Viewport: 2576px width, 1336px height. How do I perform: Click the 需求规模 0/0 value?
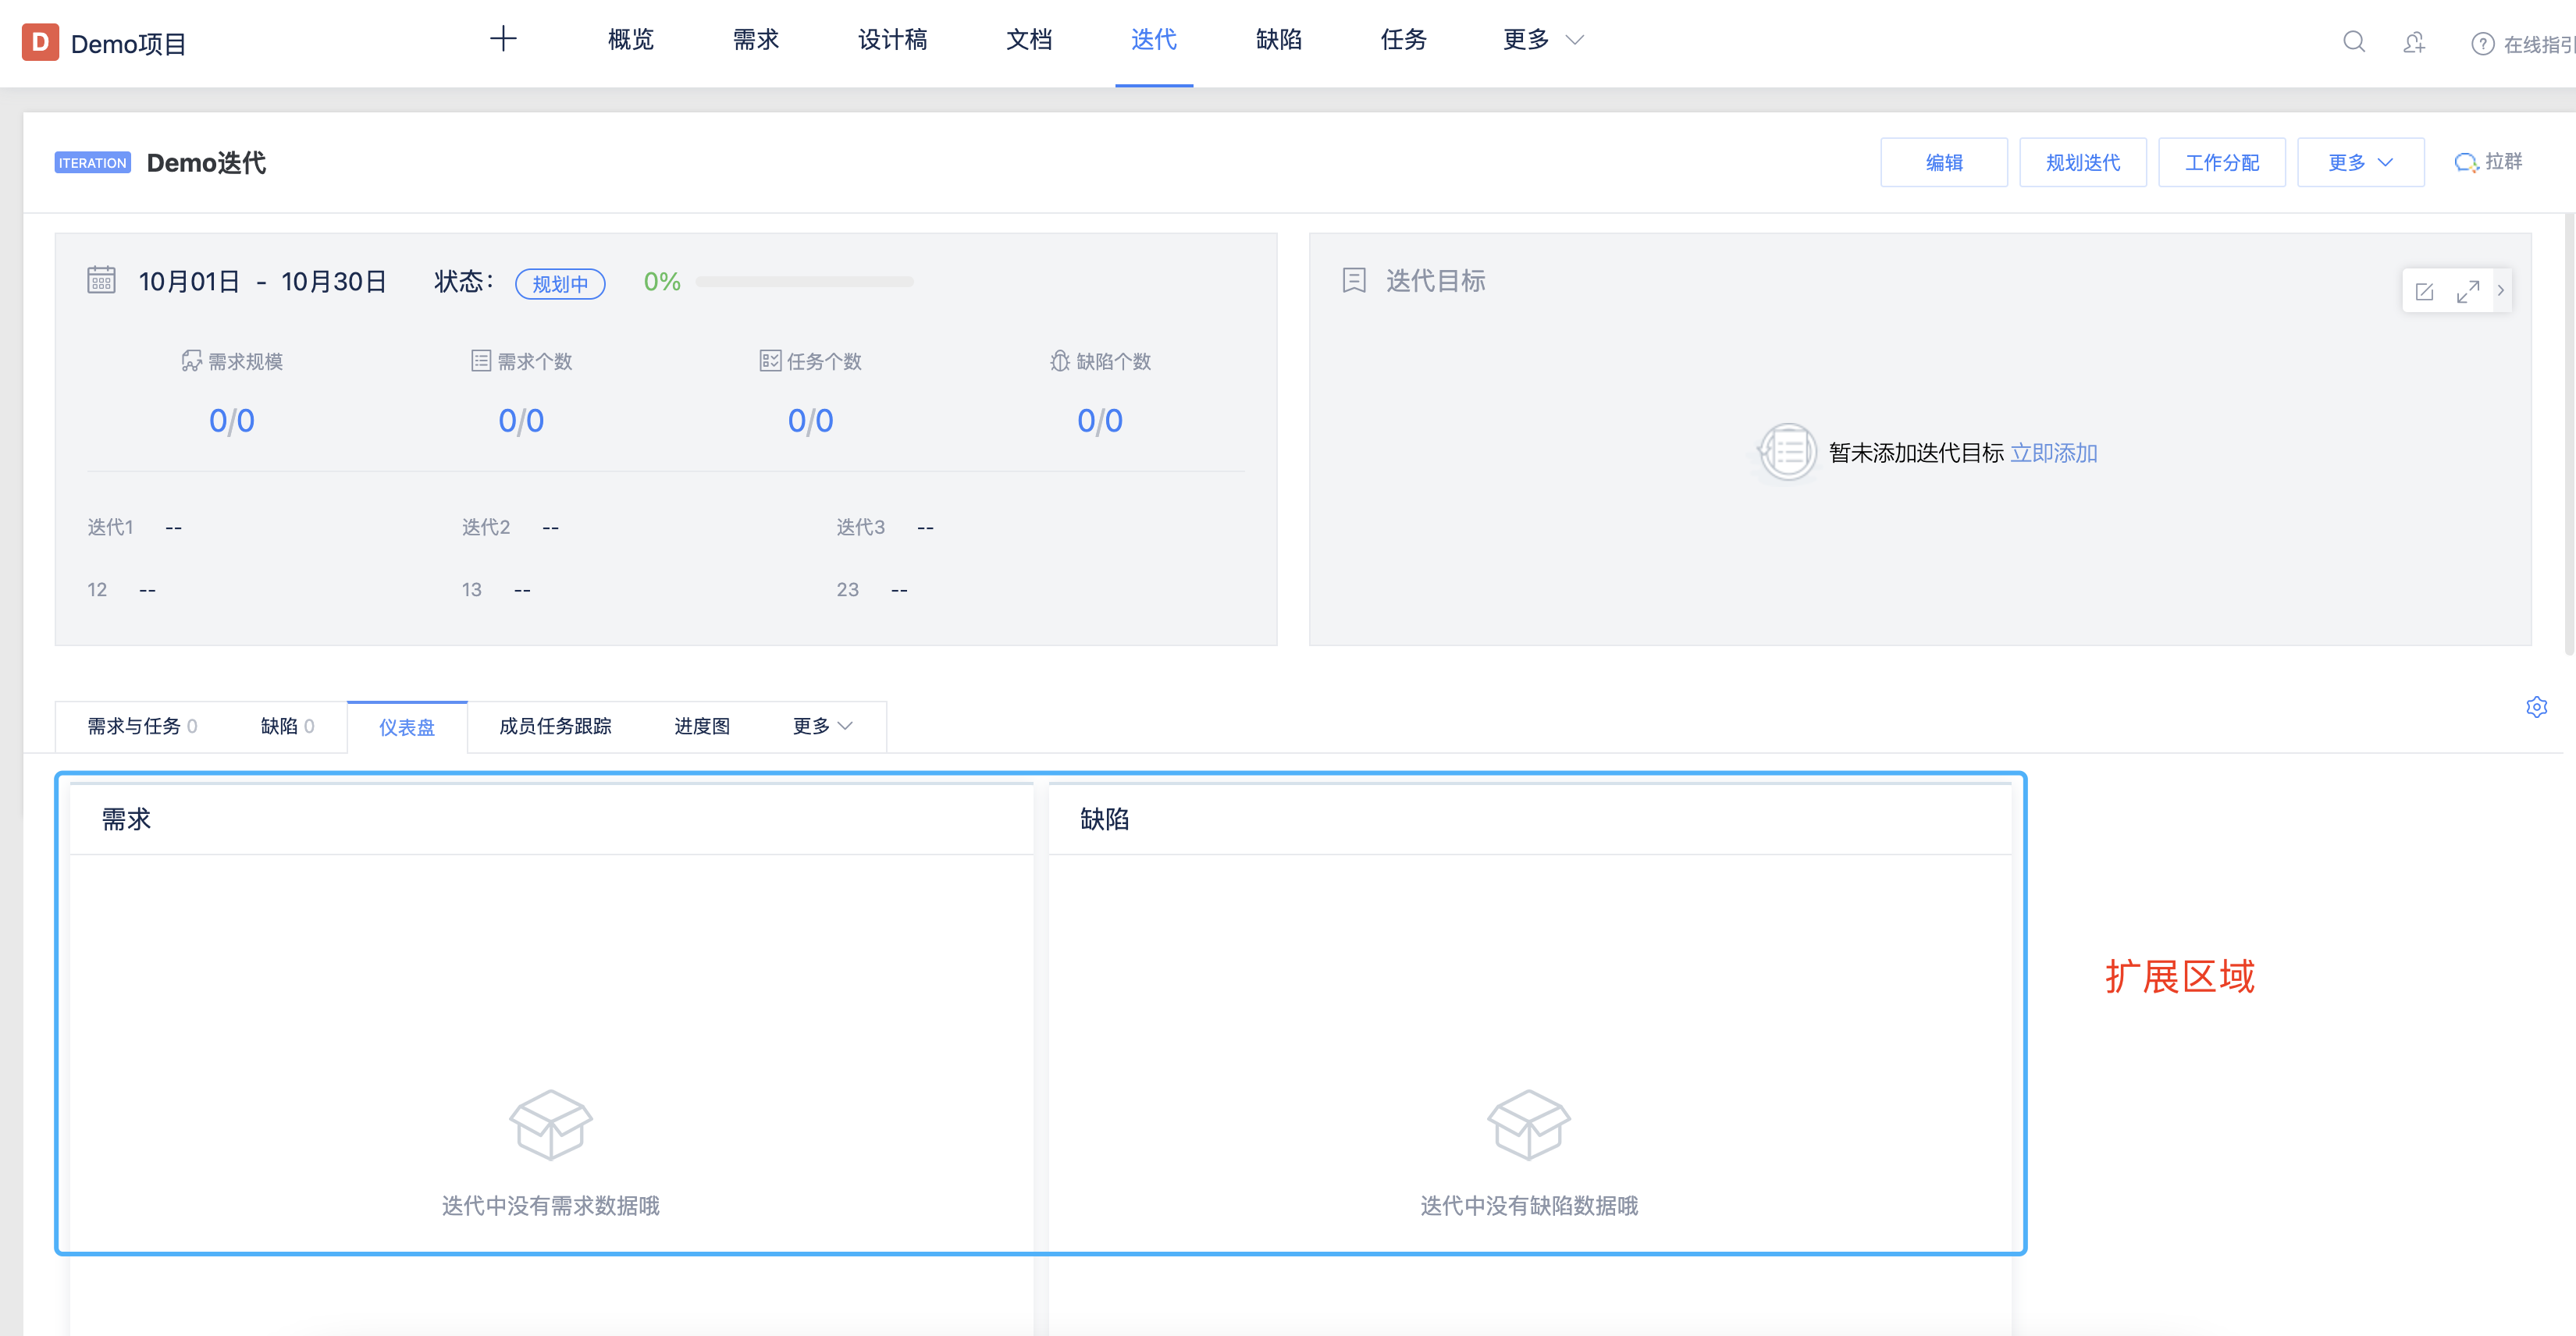point(232,420)
